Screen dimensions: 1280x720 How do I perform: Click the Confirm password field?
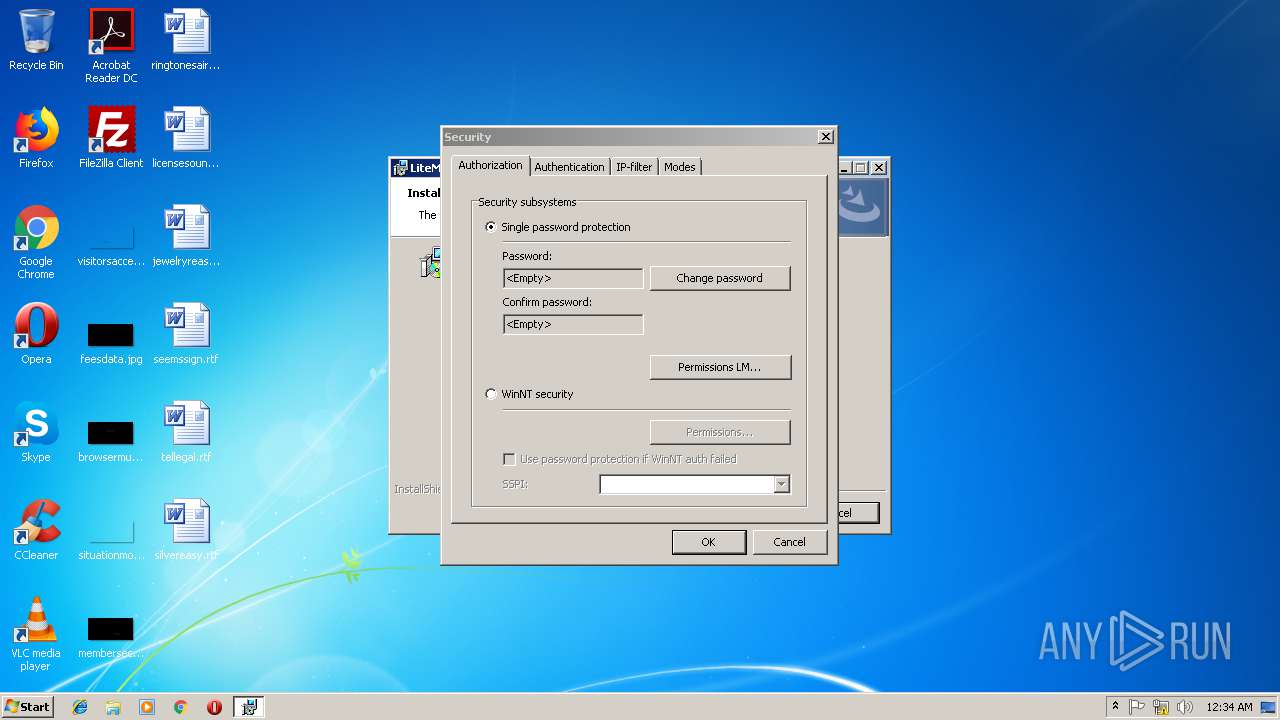coord(573,324)
